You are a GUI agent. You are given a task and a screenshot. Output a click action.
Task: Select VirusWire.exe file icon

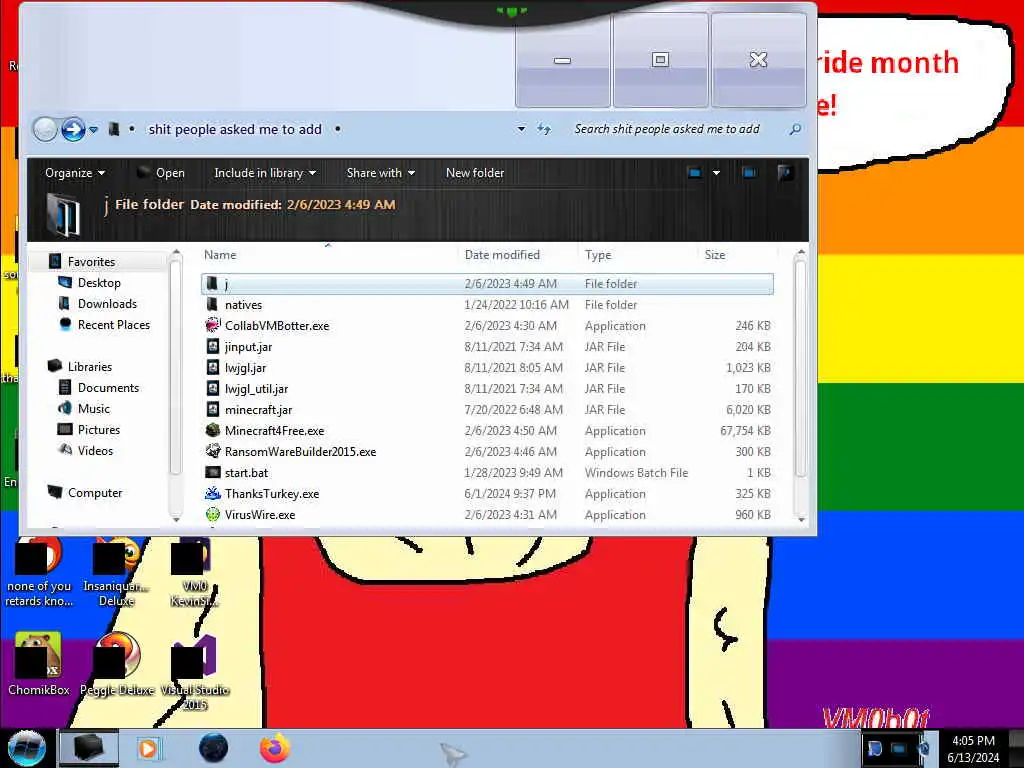pos(213,514)
